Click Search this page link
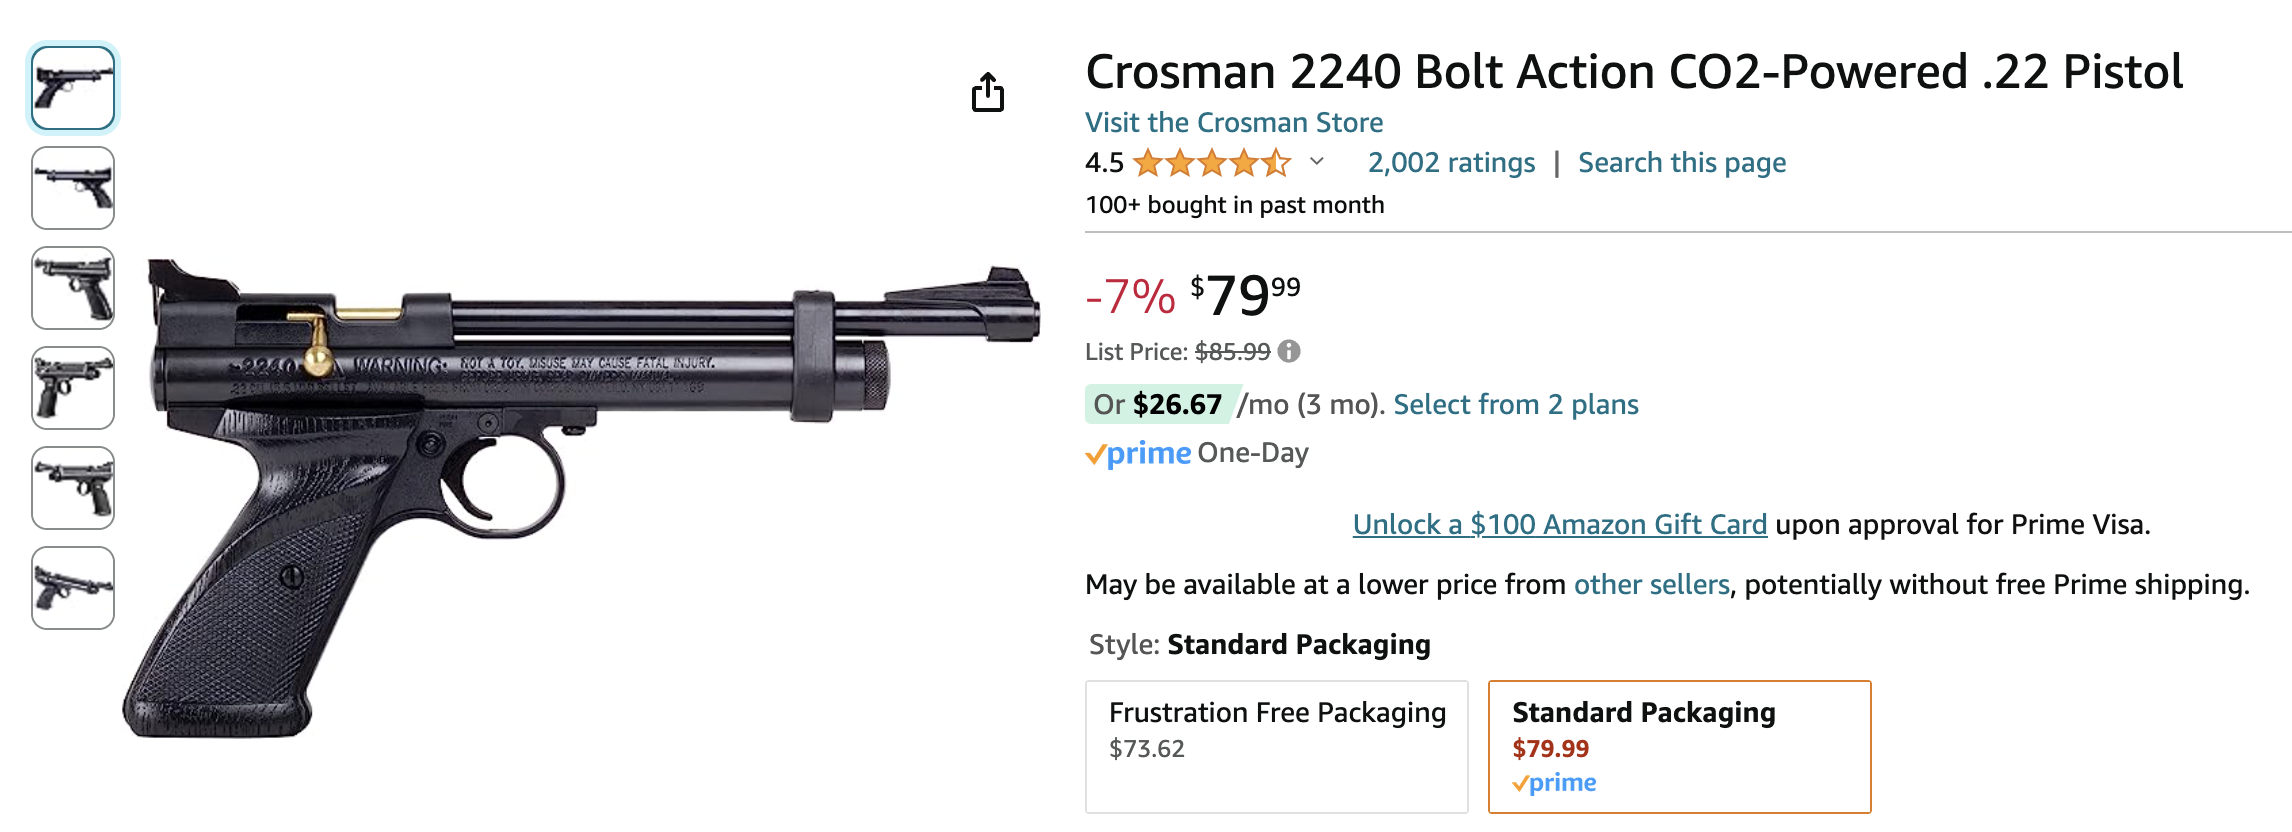The height and width of the screenshot is (832, 2292). tap(1682, 162)
